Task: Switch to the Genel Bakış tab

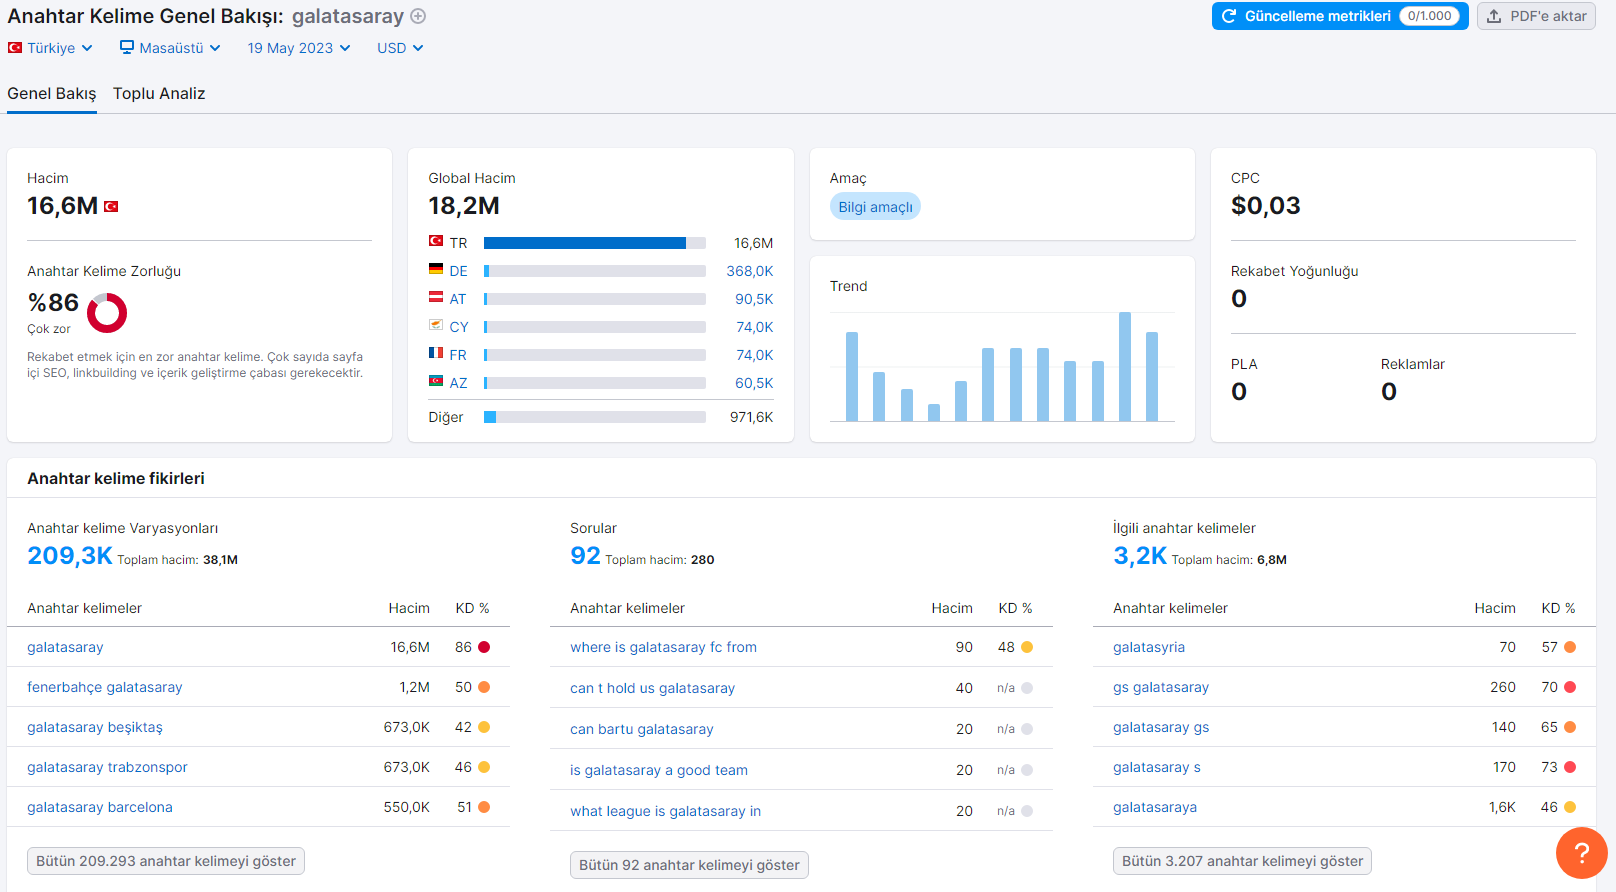Action: (x=52, y=93)
